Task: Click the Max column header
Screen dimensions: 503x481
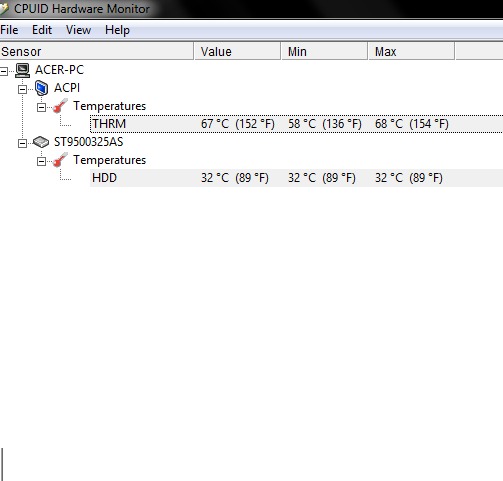Action: tap(411, 52)
